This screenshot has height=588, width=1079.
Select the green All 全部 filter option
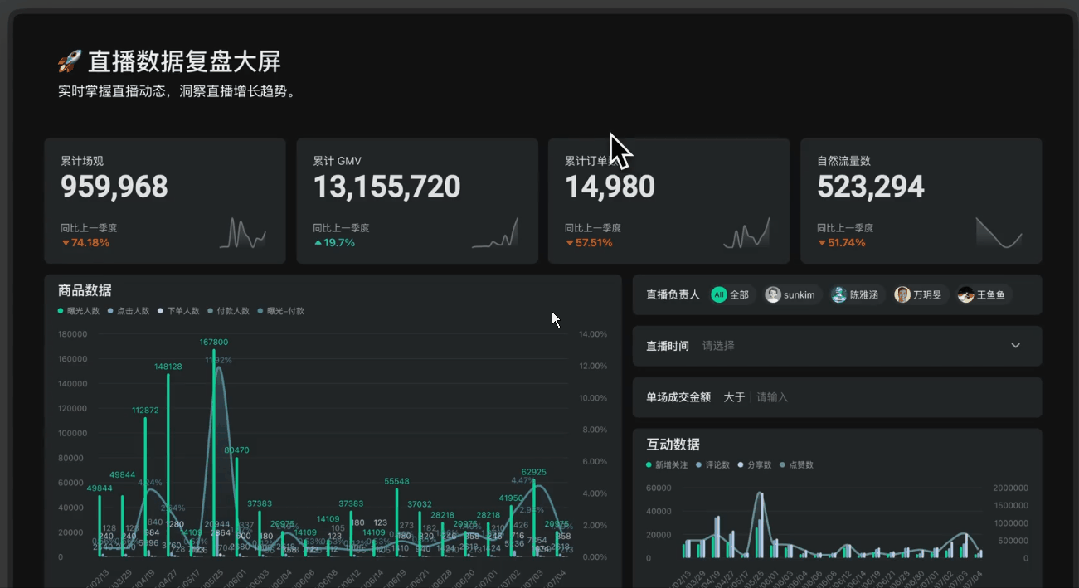pos(730,295)
